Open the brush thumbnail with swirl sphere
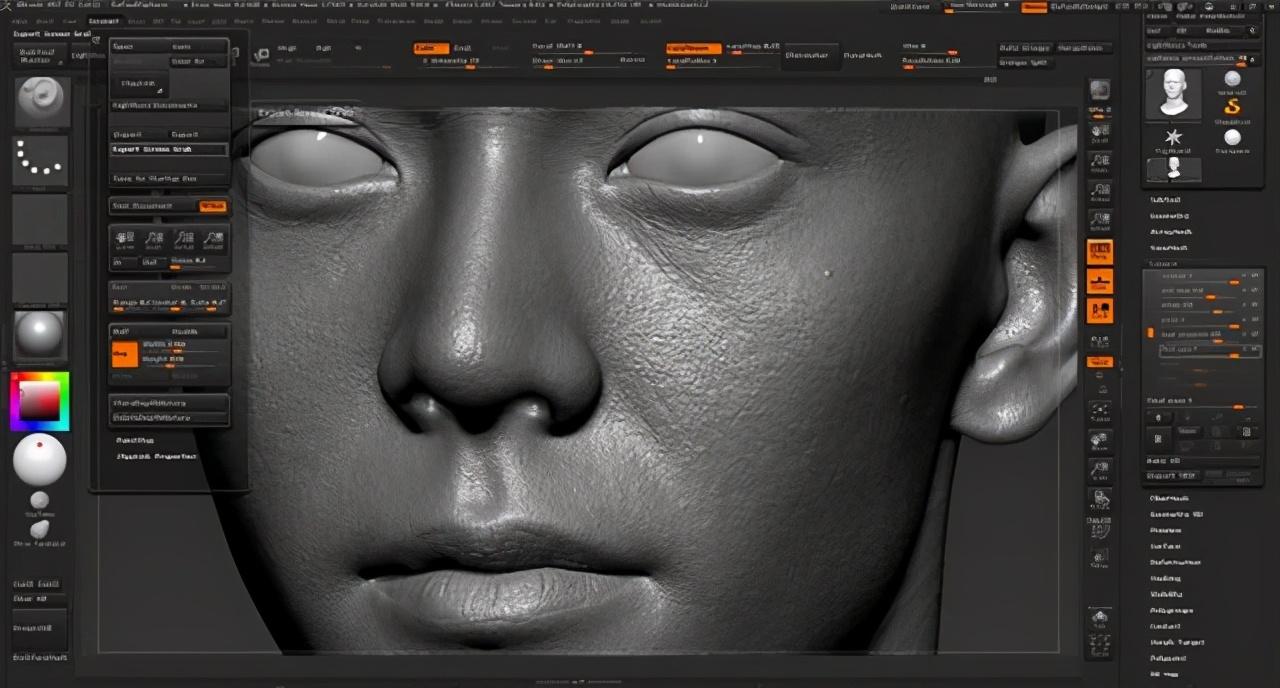 tap(41, 101)
